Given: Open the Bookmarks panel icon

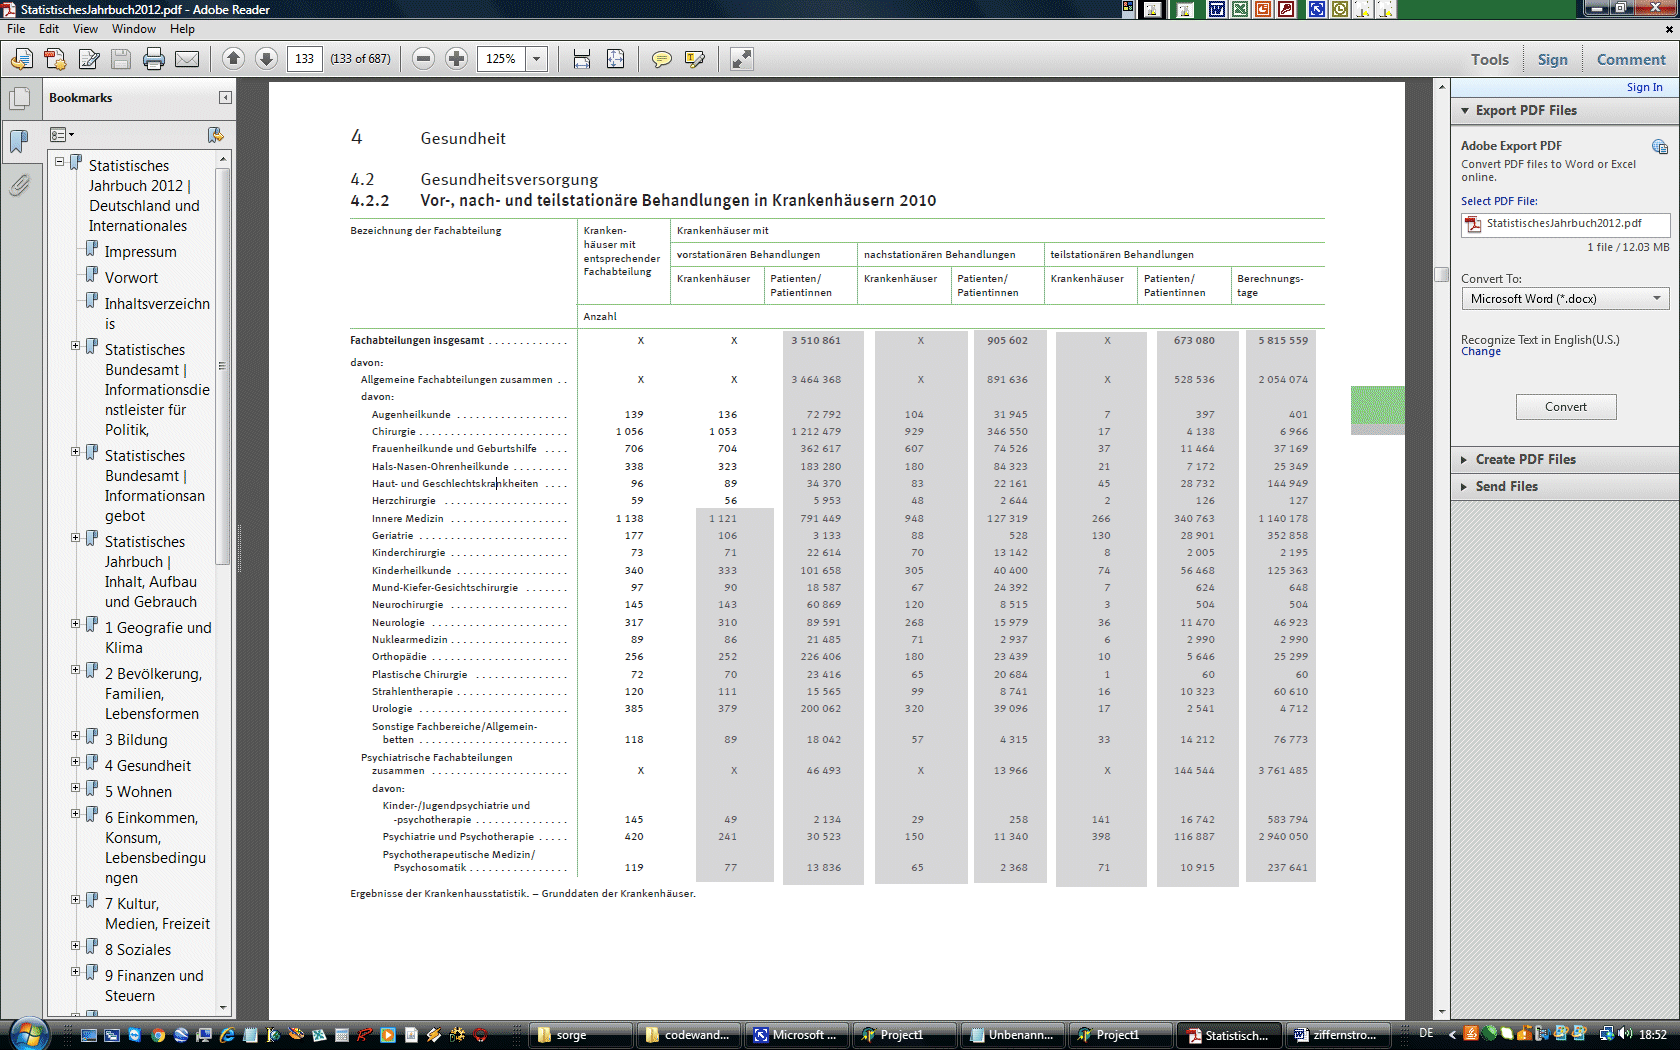Looking at the screenshot, I should point(19,141).
